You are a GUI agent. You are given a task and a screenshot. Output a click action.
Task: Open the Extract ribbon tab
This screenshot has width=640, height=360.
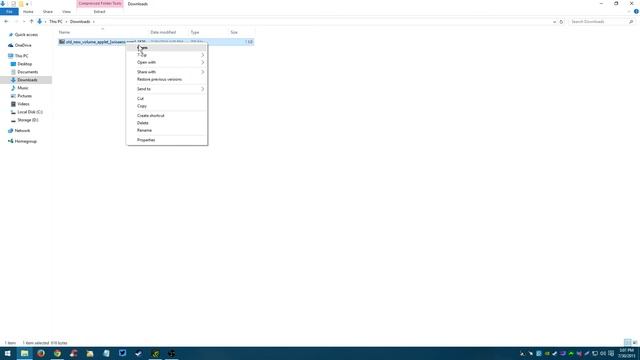click(x=99, y=12)
